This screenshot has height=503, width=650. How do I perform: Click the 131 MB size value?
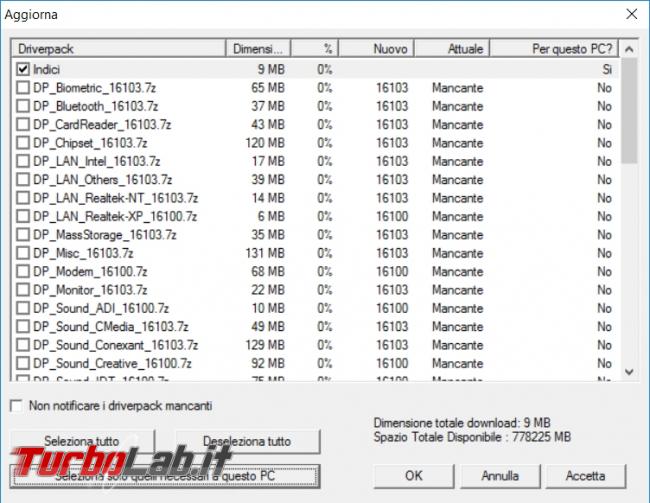[x=265, y=253]
